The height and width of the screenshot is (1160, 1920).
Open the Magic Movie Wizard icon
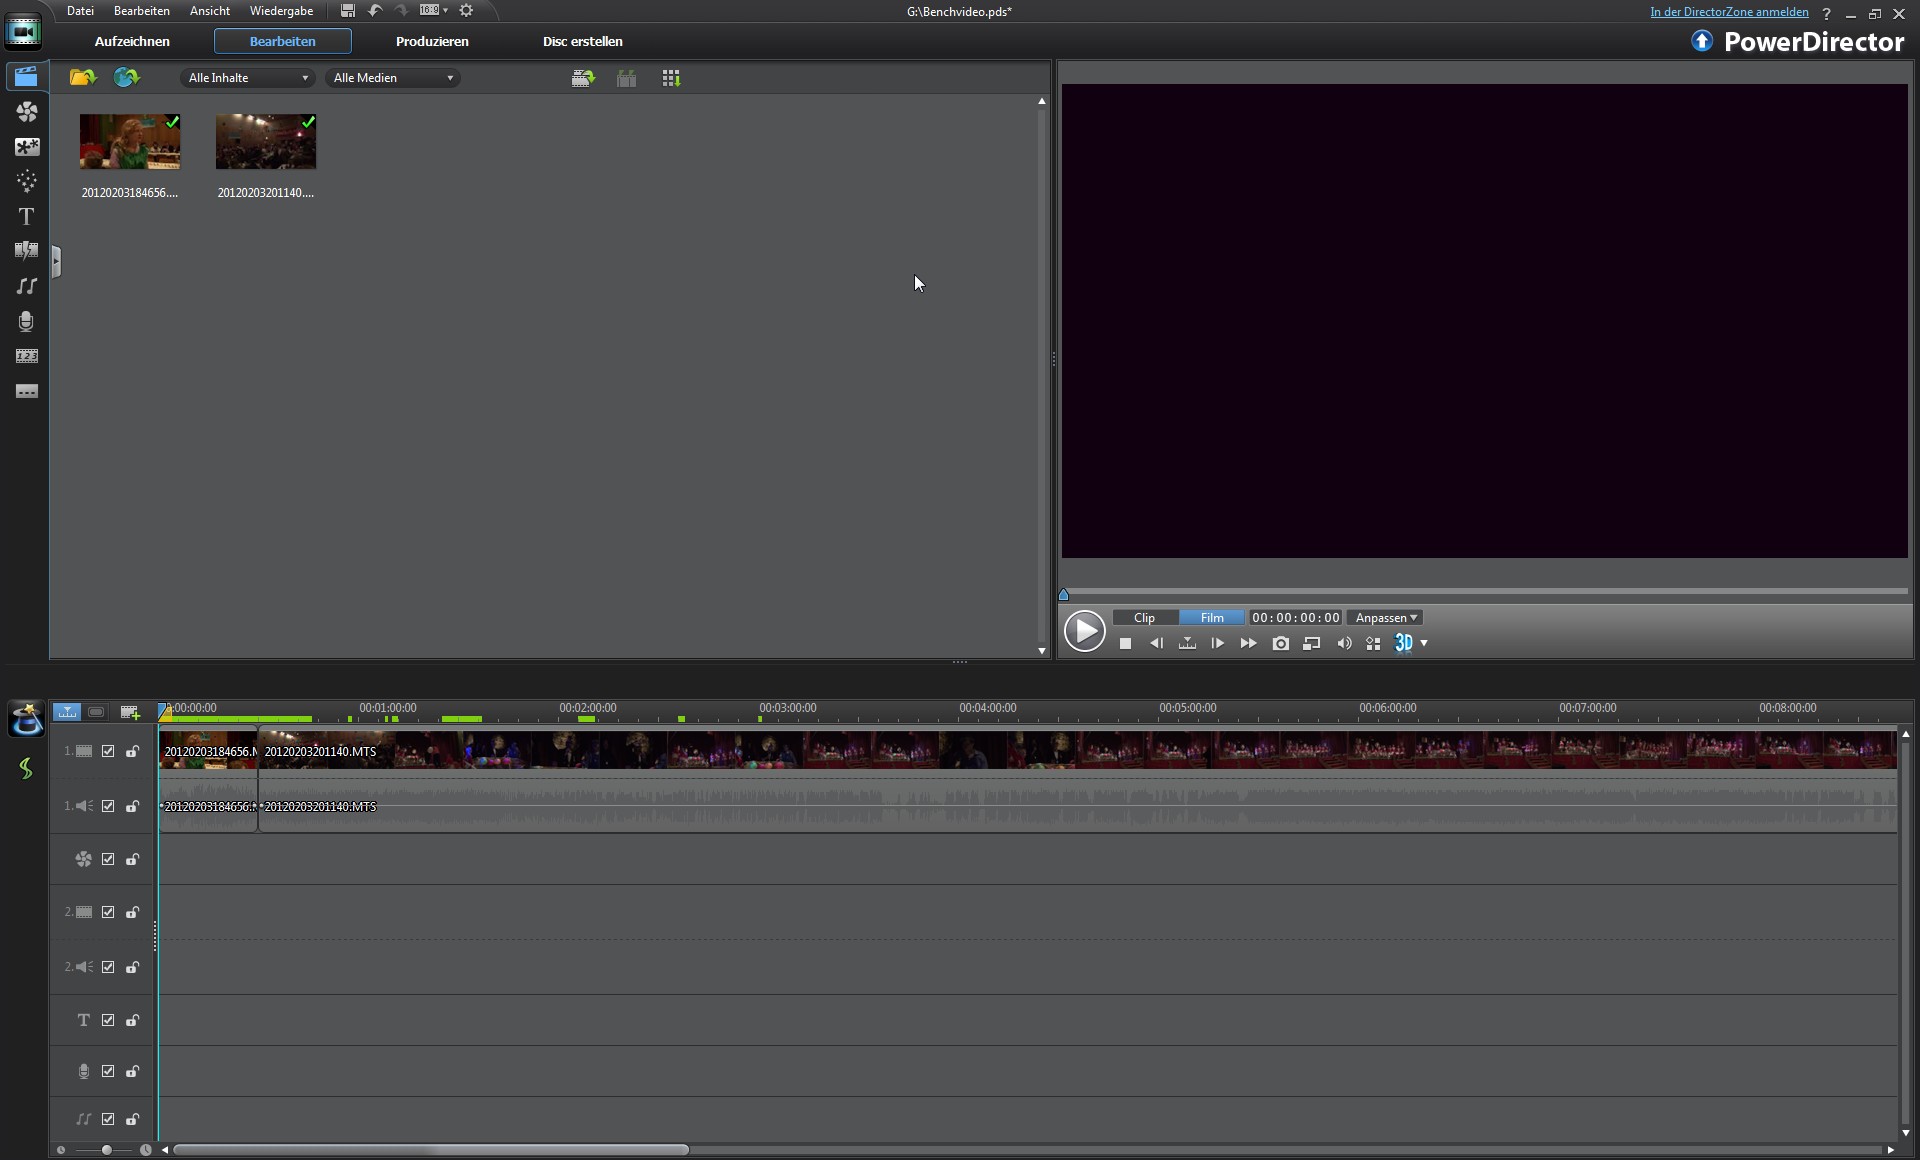click(x=26, y=719)
